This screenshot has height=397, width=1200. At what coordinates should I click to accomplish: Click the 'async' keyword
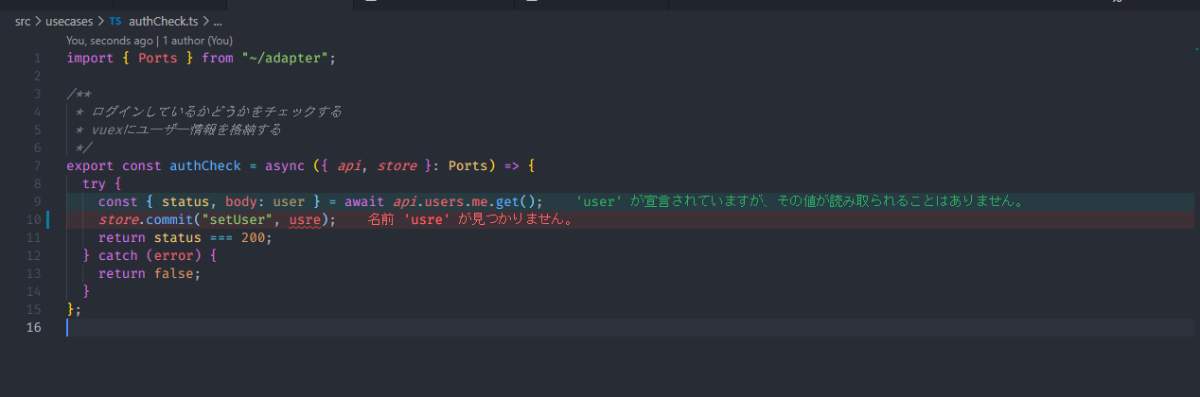pyautogui.click(x=285, y=165)
